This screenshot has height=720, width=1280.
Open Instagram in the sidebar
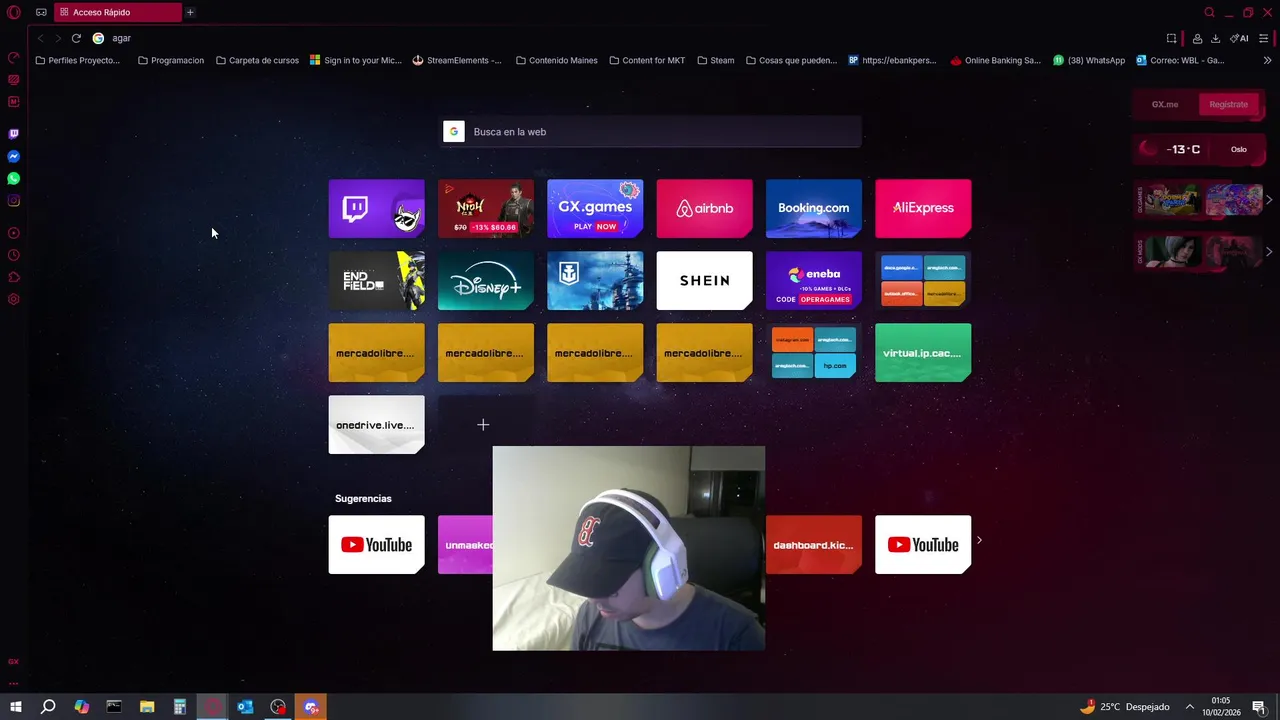point(14,200)
